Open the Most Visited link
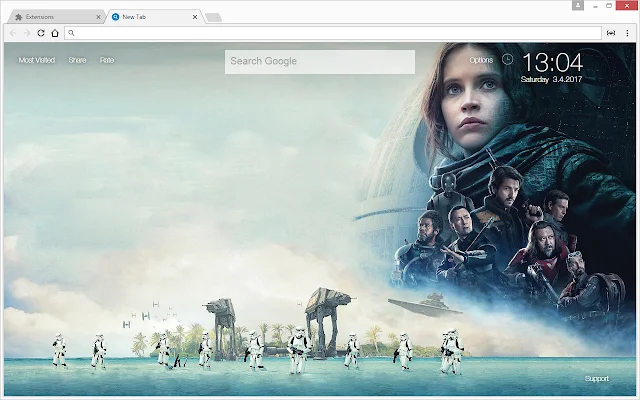The image size is (640, 400). (37, 60)
